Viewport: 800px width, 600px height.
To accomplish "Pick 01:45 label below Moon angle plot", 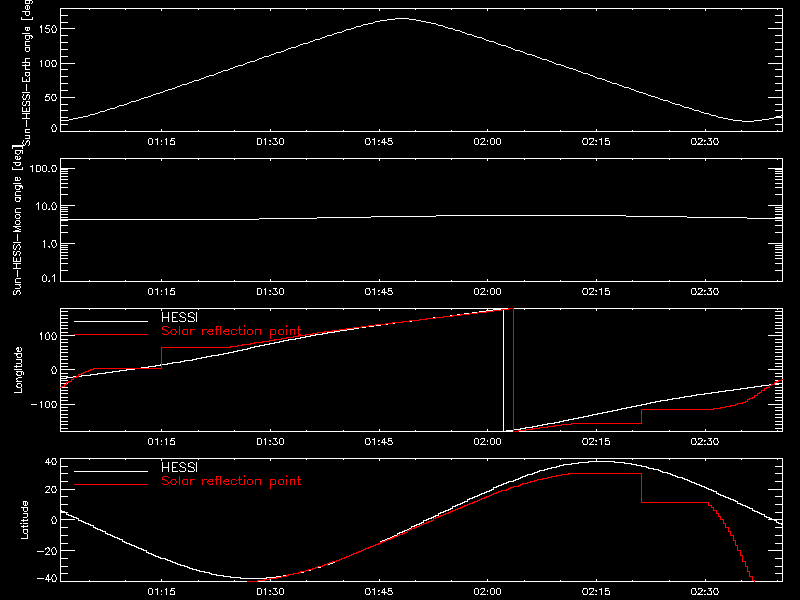I will [379, 292].
